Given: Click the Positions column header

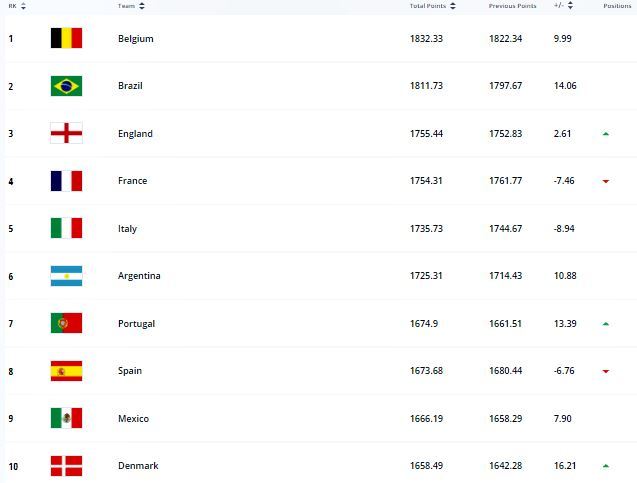Looking at the screenshot, I should (617, 6).
